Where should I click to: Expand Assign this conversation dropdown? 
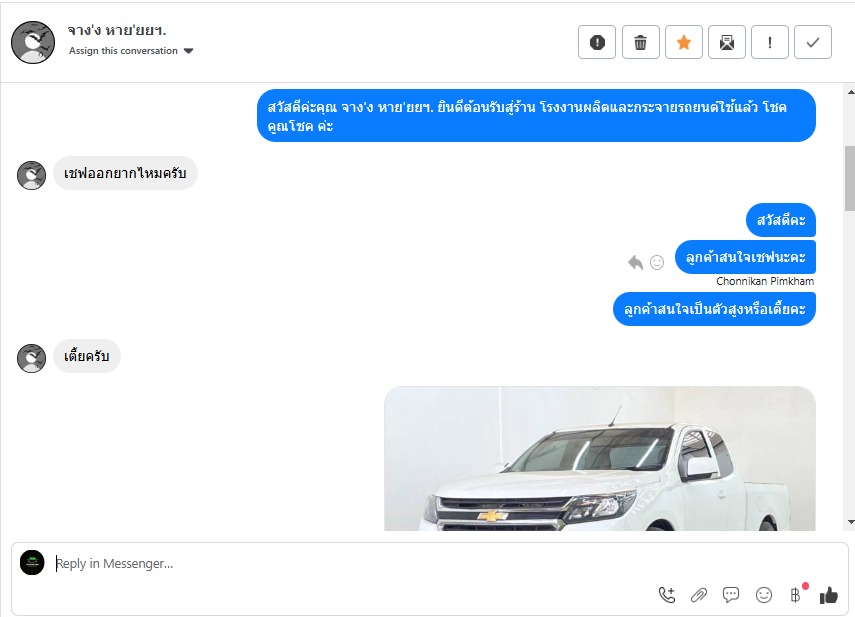189,51
